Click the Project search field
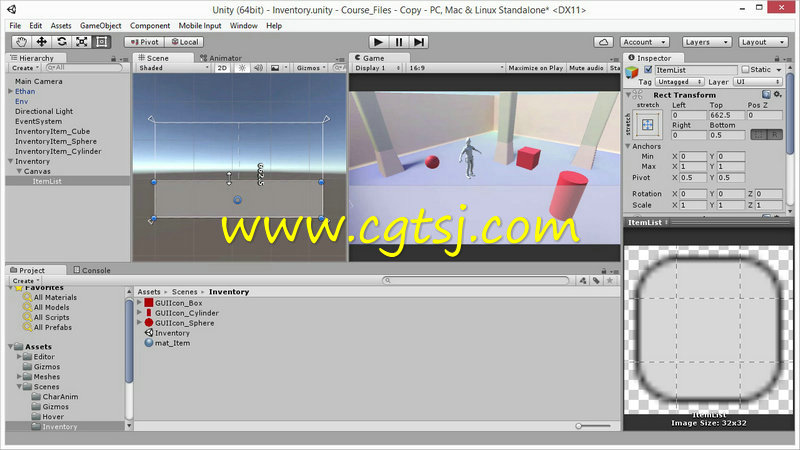The width and height of the screenshot is (800, 450). [x=476, y=281]
